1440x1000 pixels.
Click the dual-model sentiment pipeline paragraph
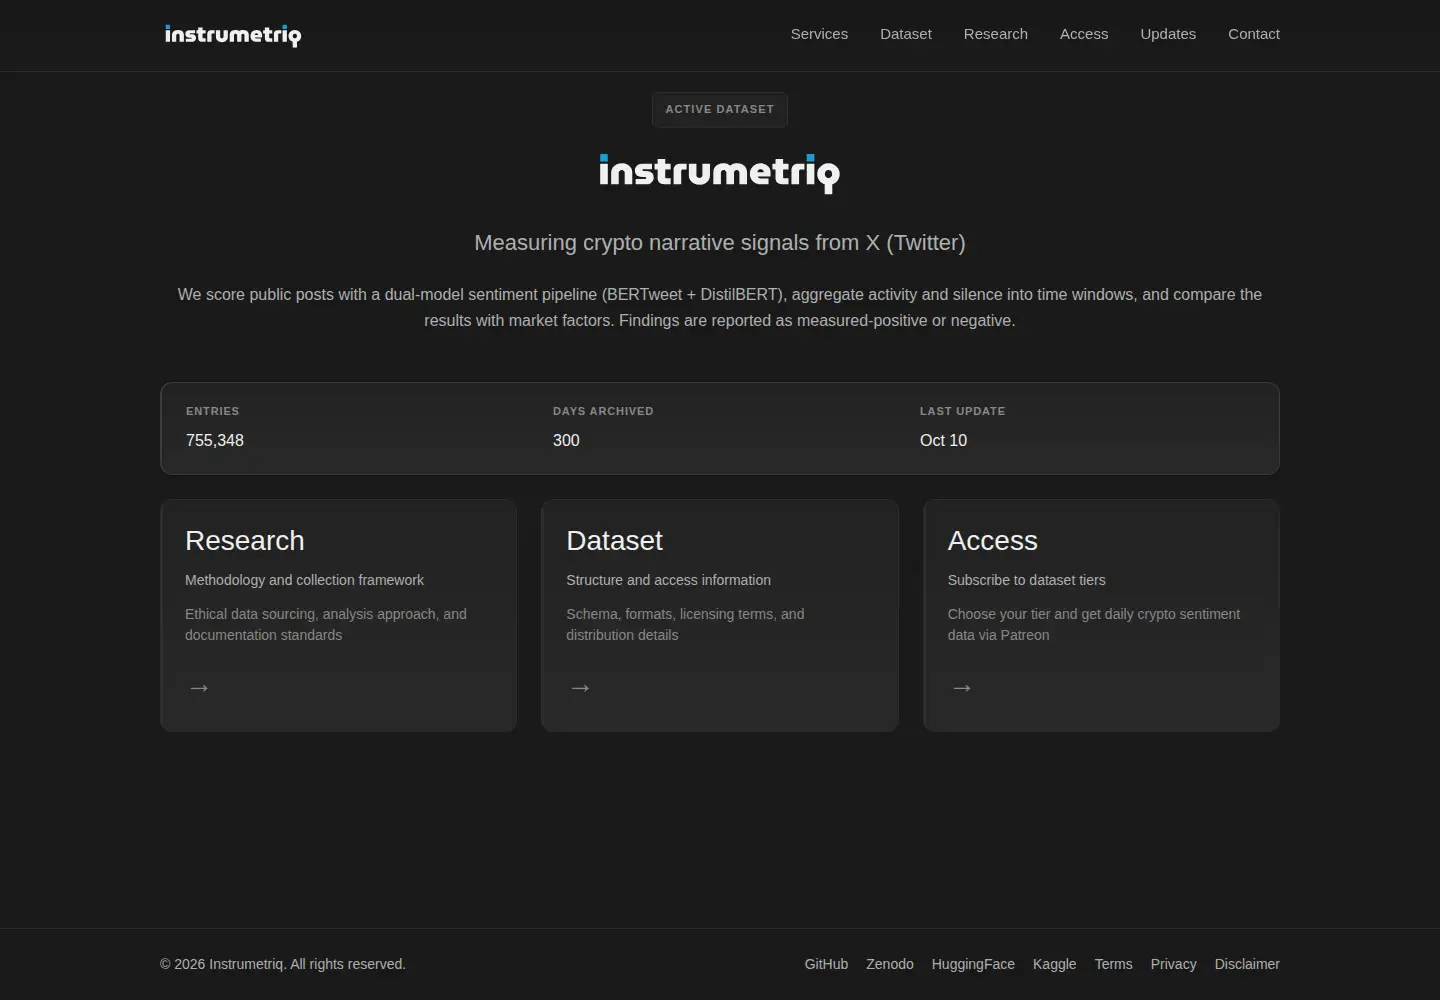720,307
